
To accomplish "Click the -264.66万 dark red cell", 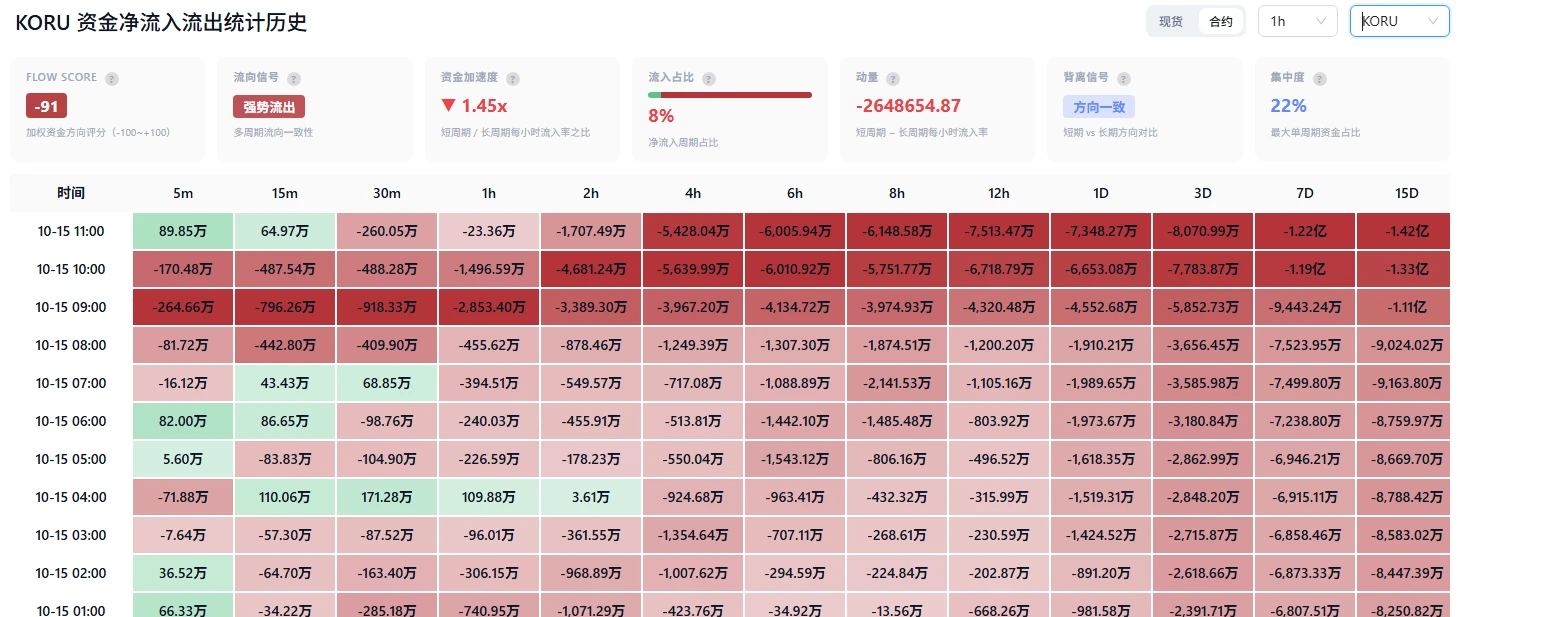I will (x=183, y=307).
